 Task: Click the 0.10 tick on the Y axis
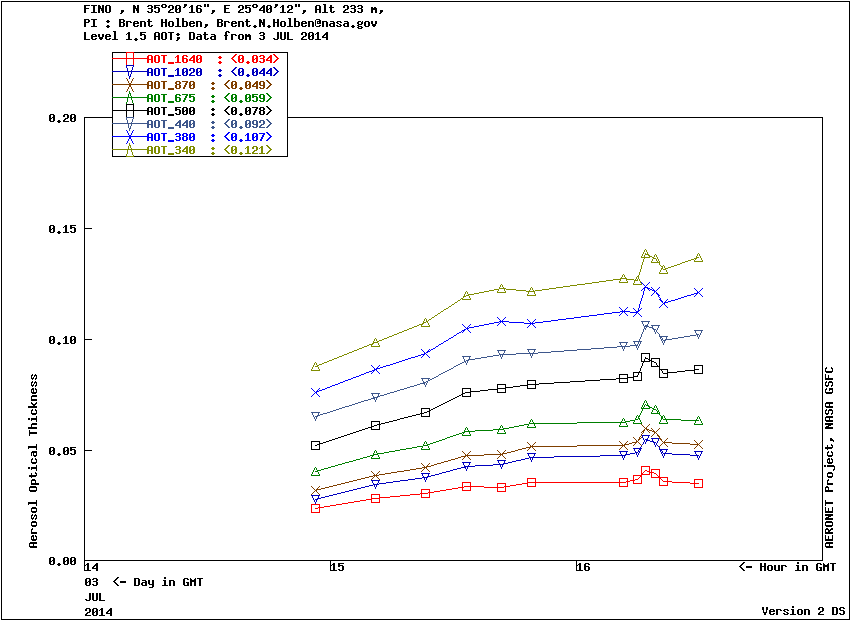coord(62,340)
